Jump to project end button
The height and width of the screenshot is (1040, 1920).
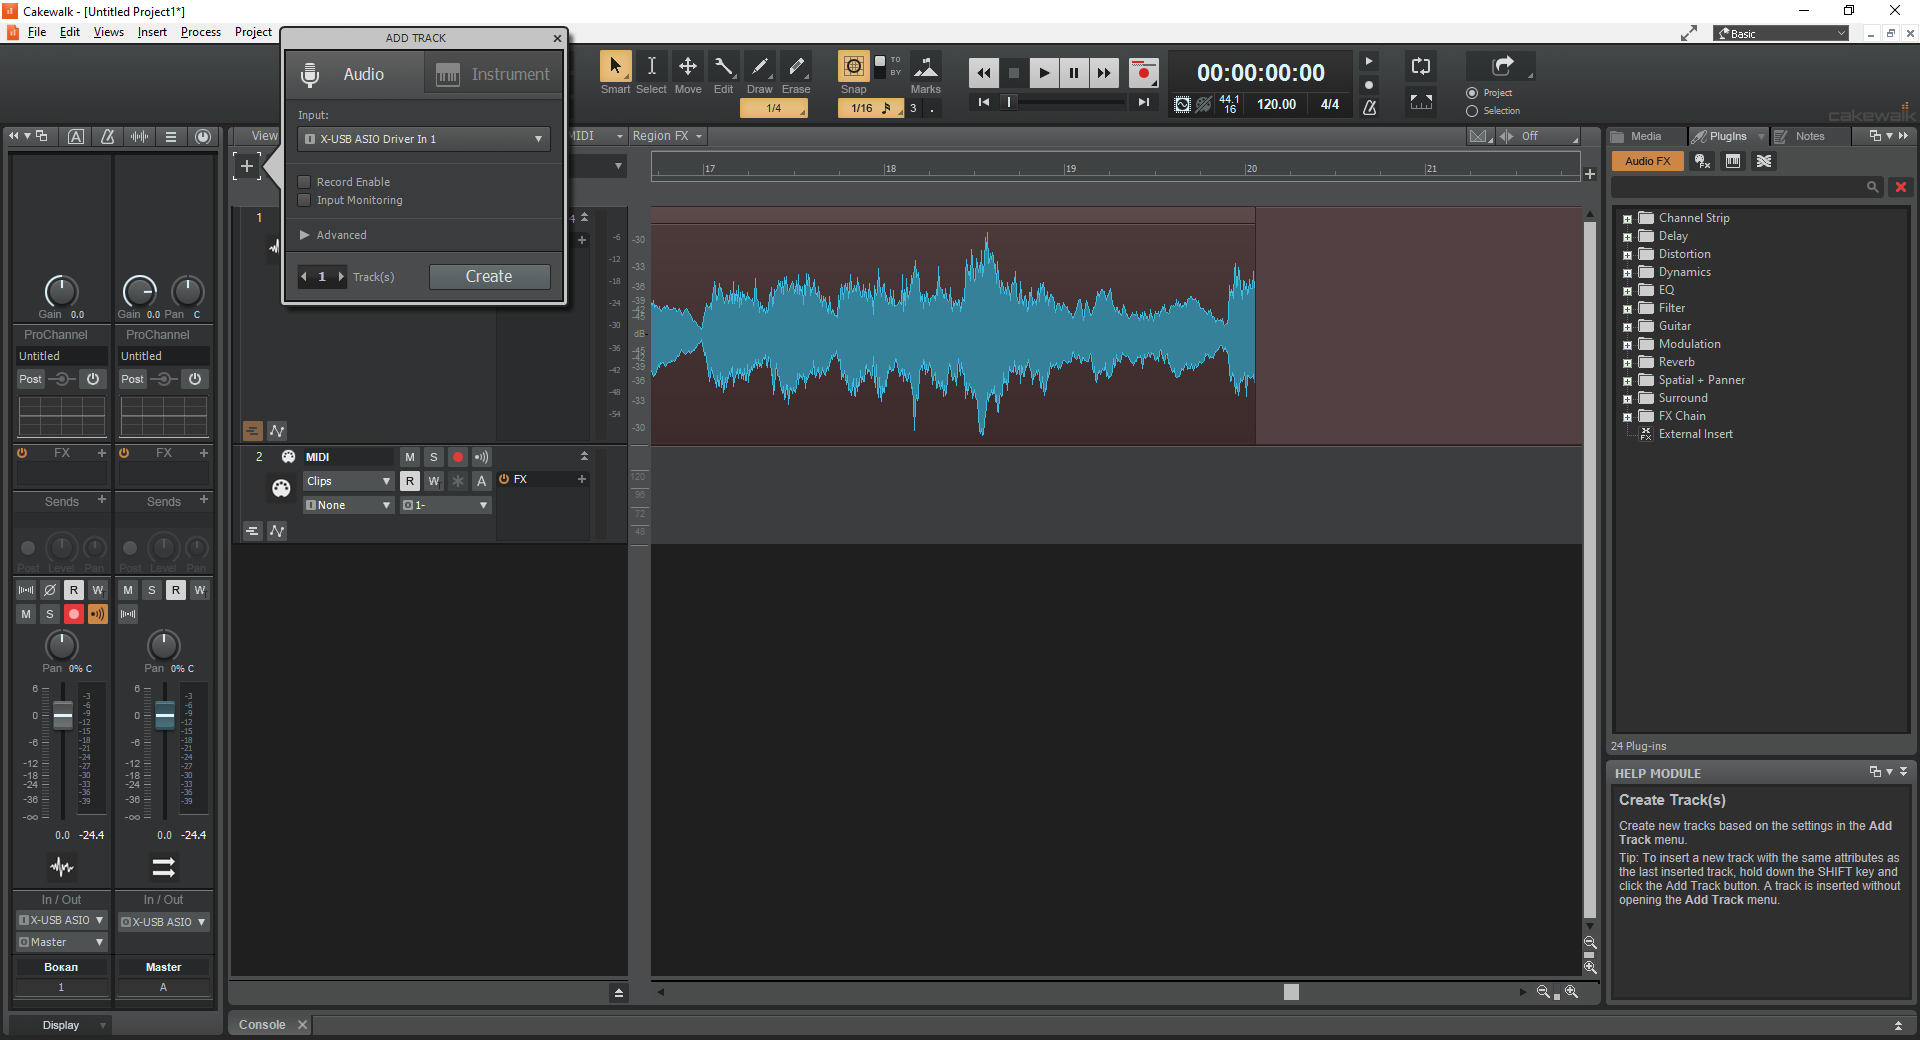[x=1143, y=102]
